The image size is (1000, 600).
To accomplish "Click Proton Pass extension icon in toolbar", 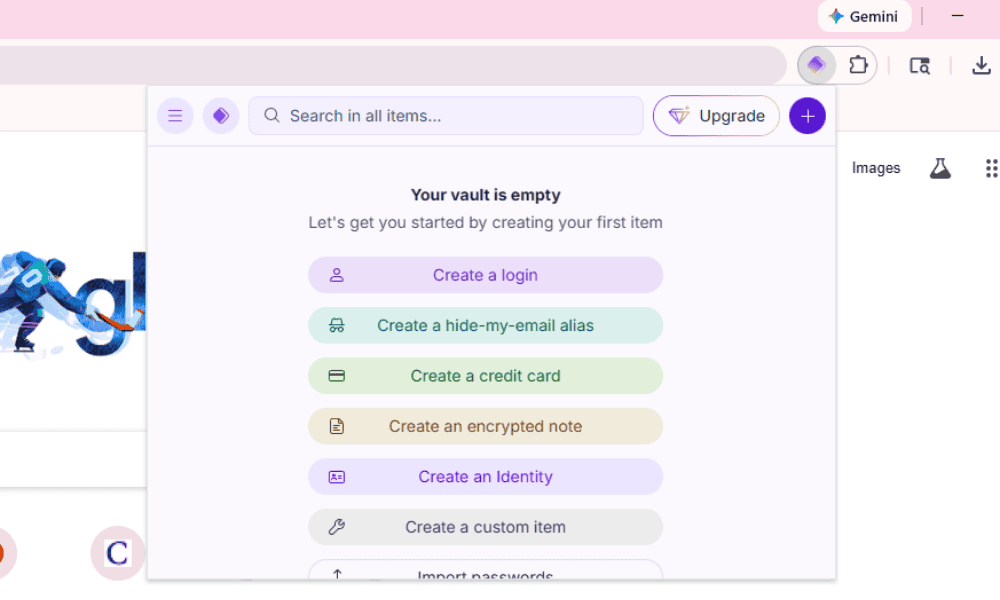I will (817, 66).
